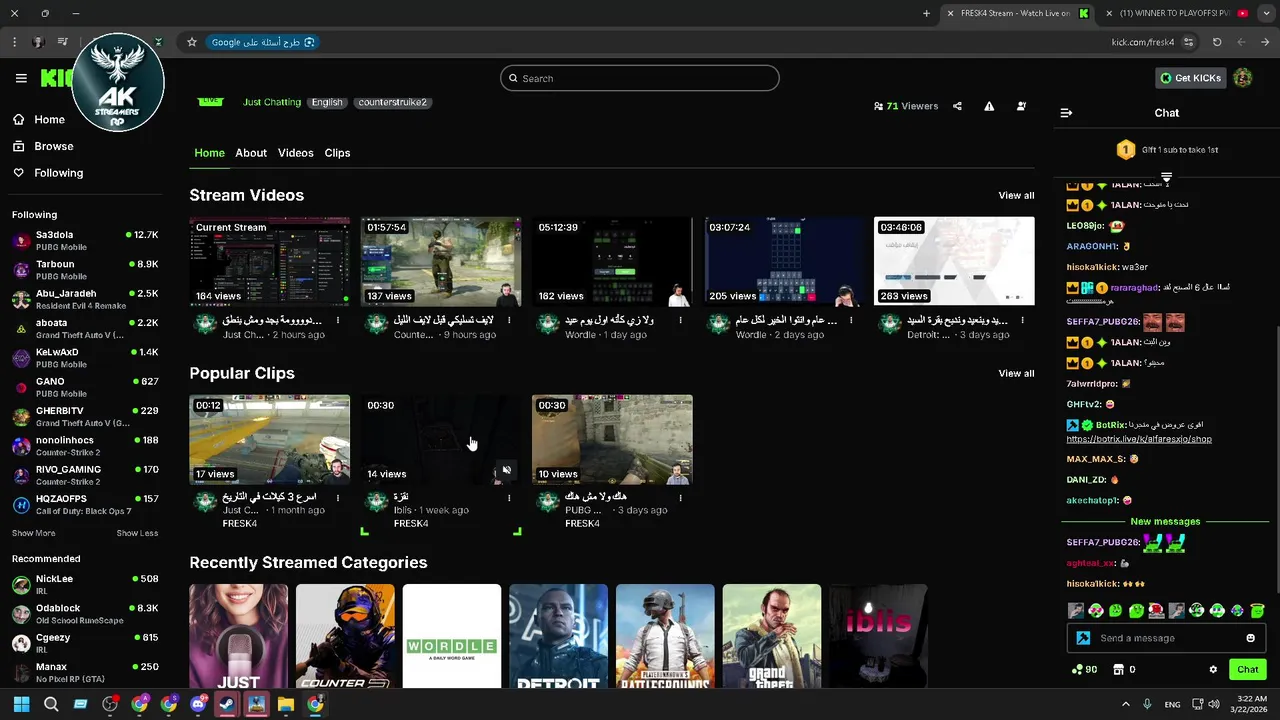Open Discord from the taskbar
Screen dimensions: 1280x720
coord(198,704)
